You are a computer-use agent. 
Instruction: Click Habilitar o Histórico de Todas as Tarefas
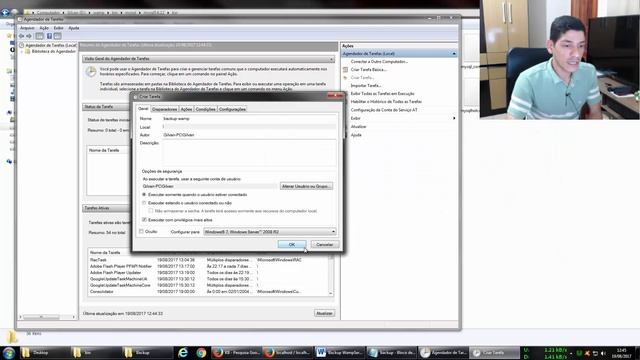point(386,102)
